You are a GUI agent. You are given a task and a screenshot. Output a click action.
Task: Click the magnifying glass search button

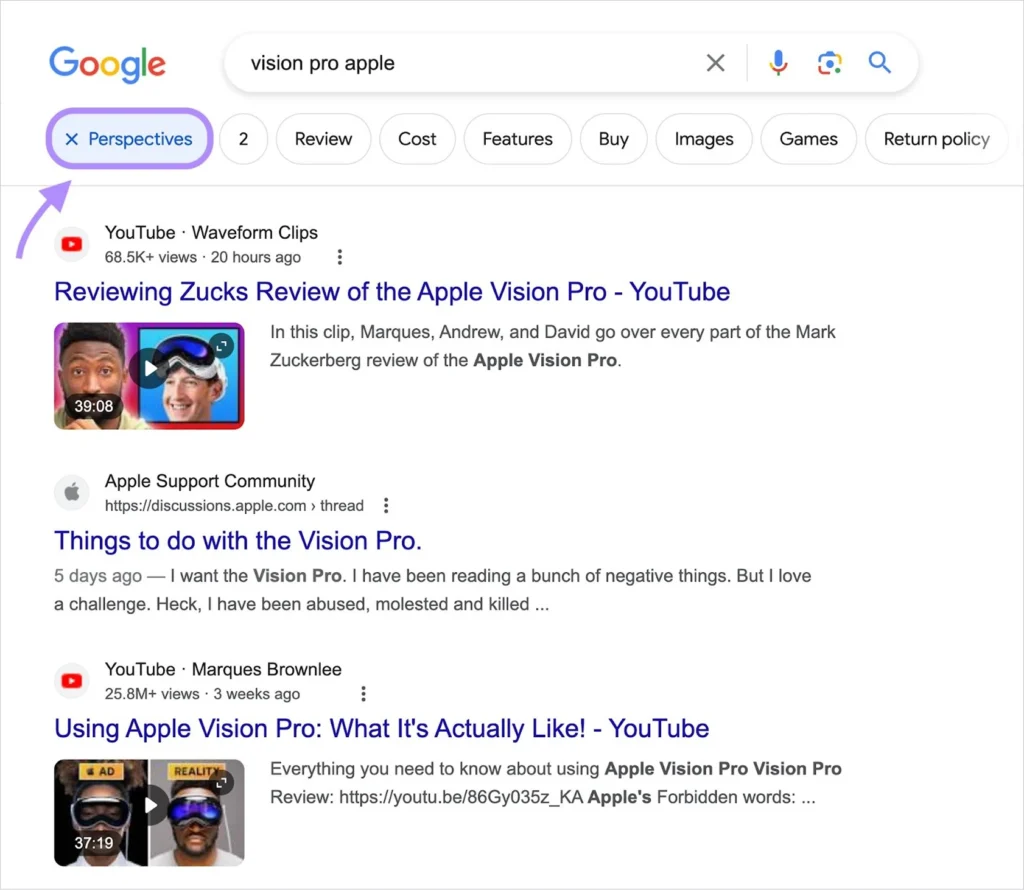point(880,64)
